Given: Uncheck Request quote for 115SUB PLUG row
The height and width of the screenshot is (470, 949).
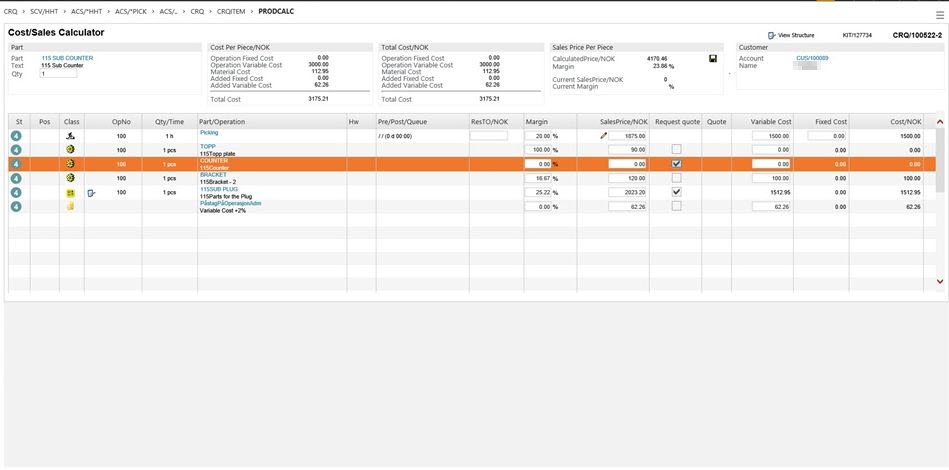Looking at the screenshot, I should coord(677,192).
